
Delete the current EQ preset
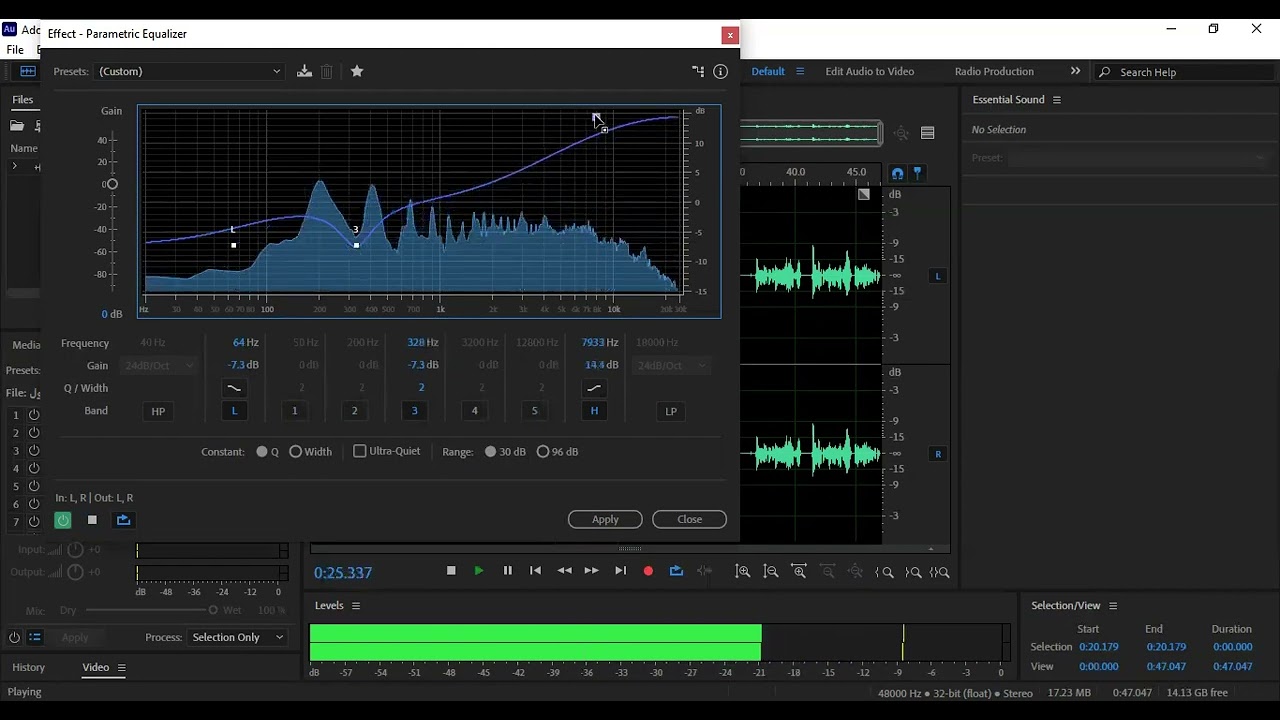pyautogui.click(x=327, y=71)
